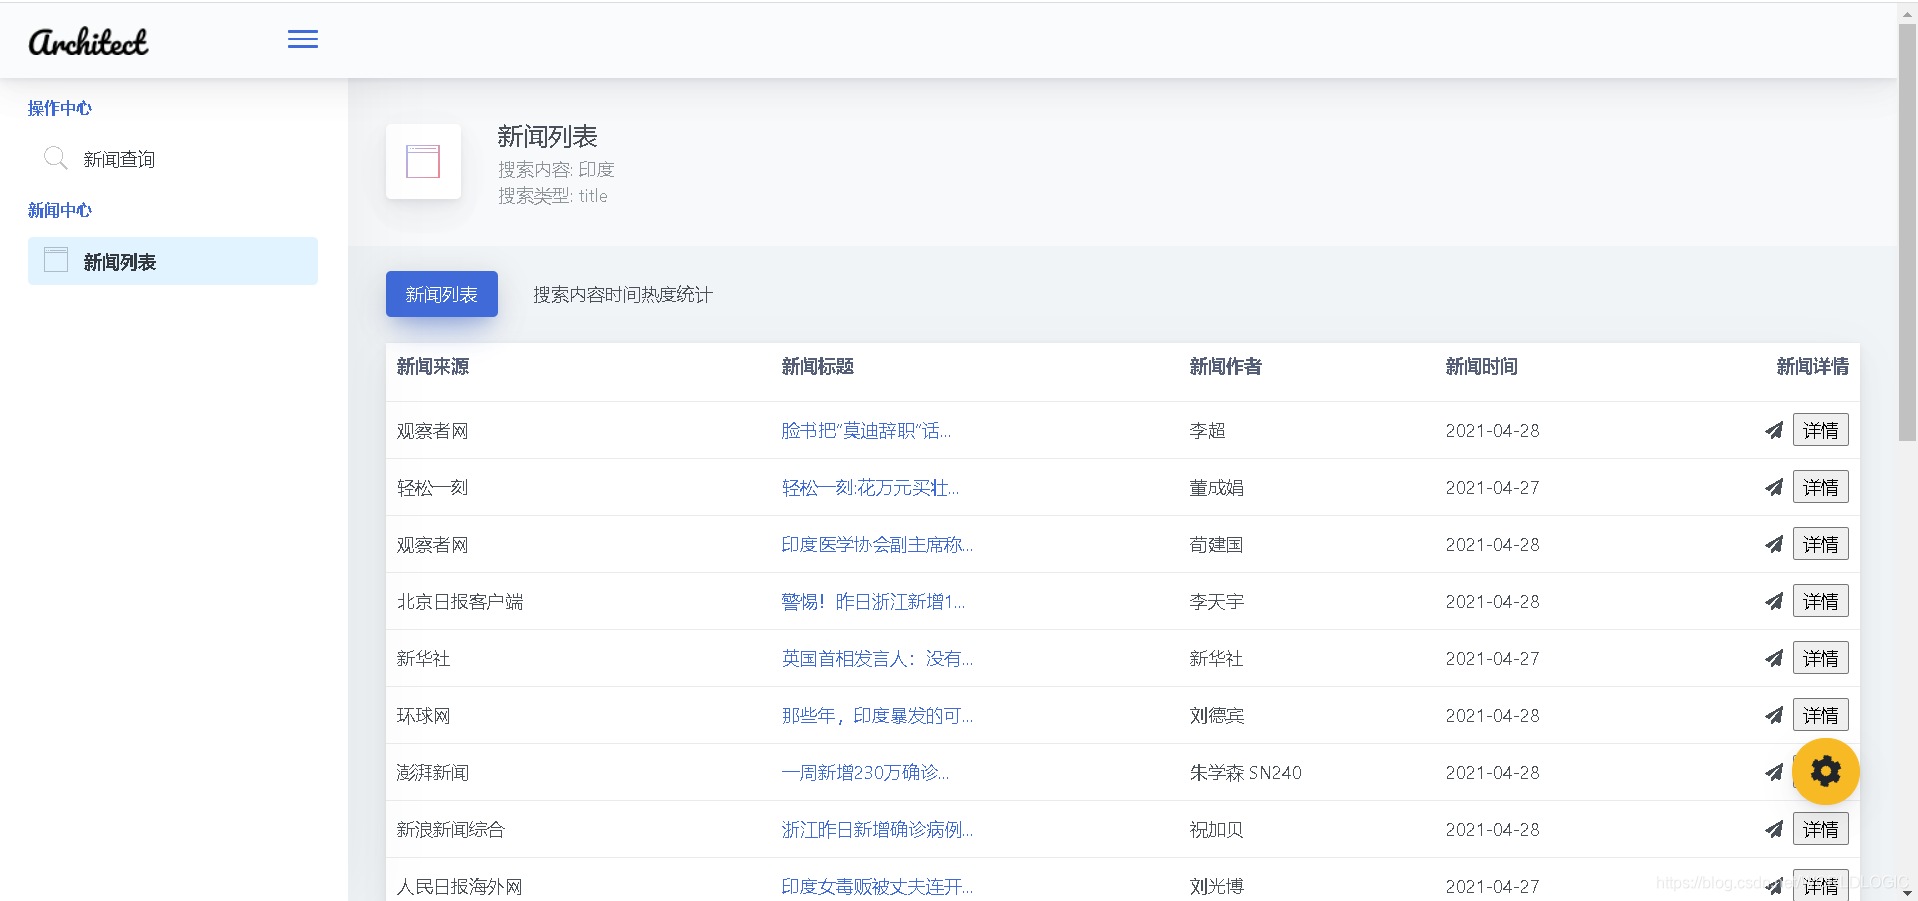Image resolution: width=1918 pixels, height=901 pixels.
Task: Open the floating settings gear button
Action: point(1826,772)
